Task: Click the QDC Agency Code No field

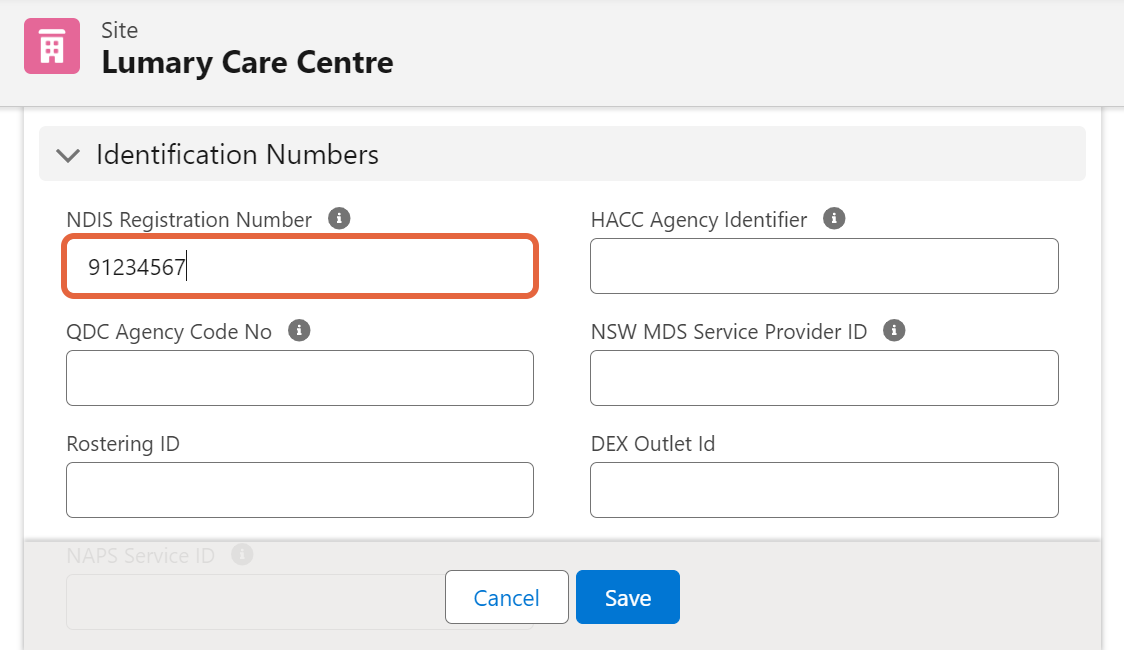Action: click(300, 378)
